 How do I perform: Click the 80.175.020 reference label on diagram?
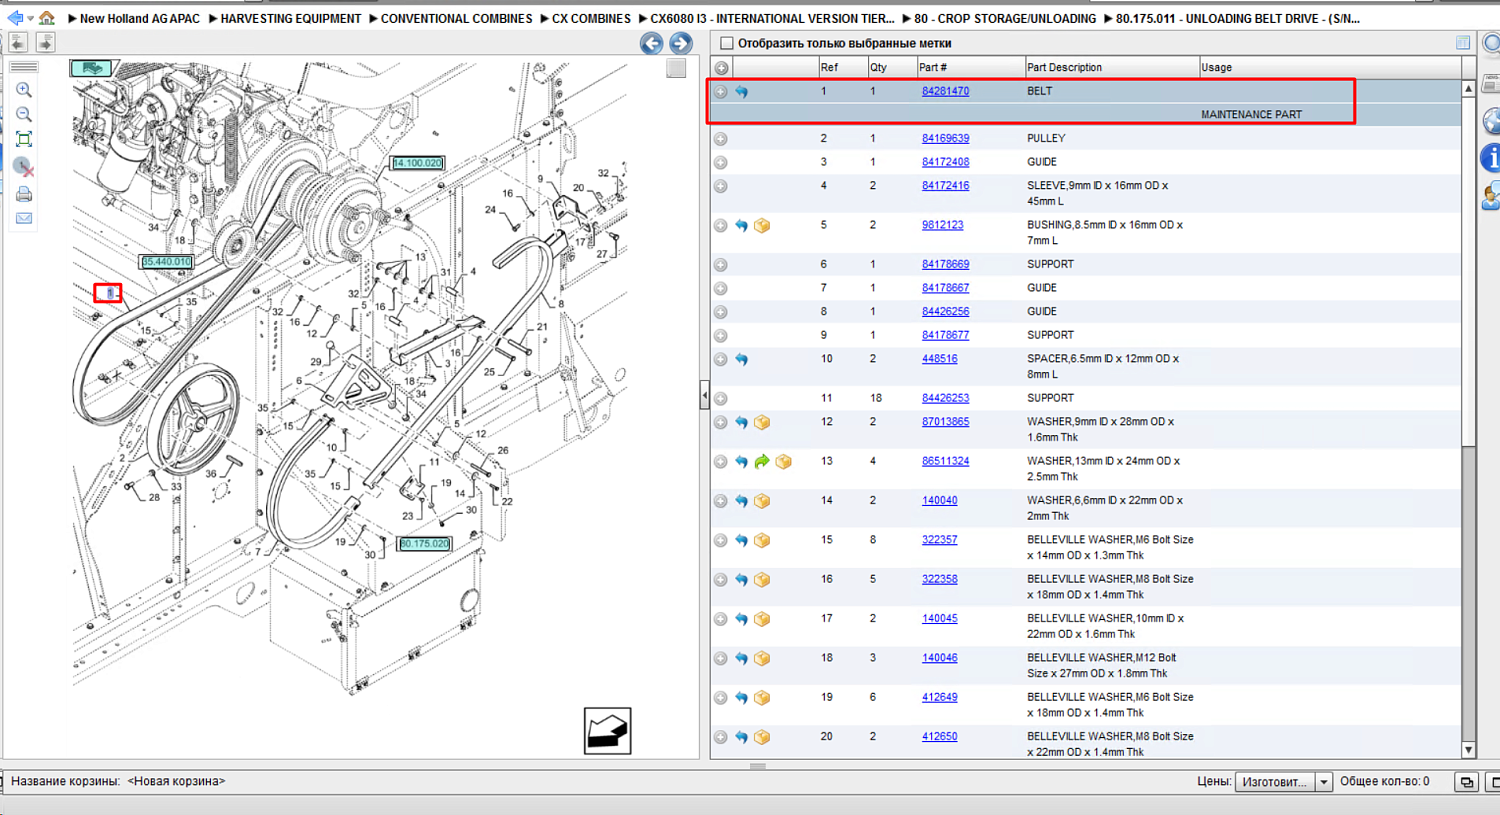424,544
